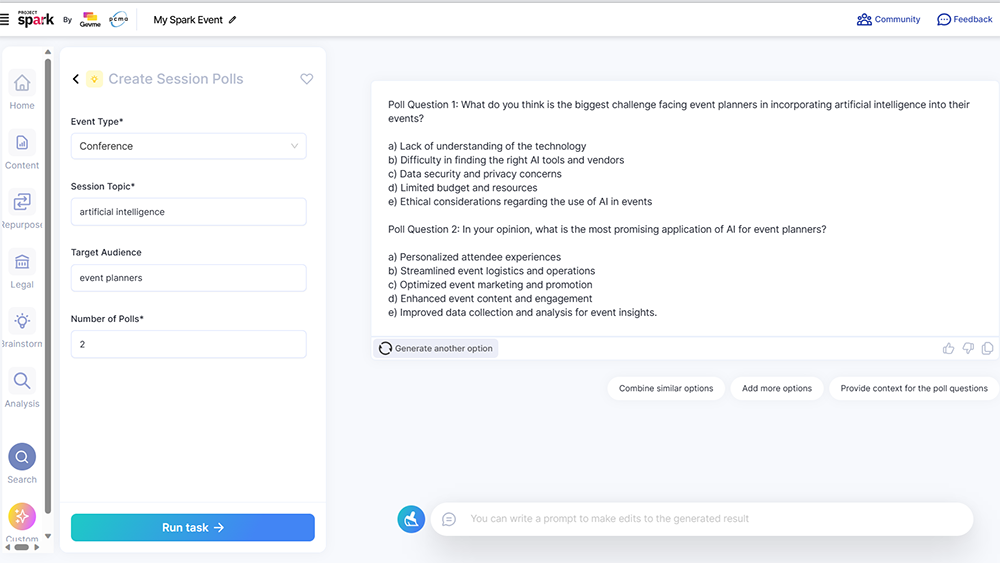Image resolution: width=1000 pixels, height=563 pixels.
Task: Dislike the result with thumbs down
Action: 968,348
